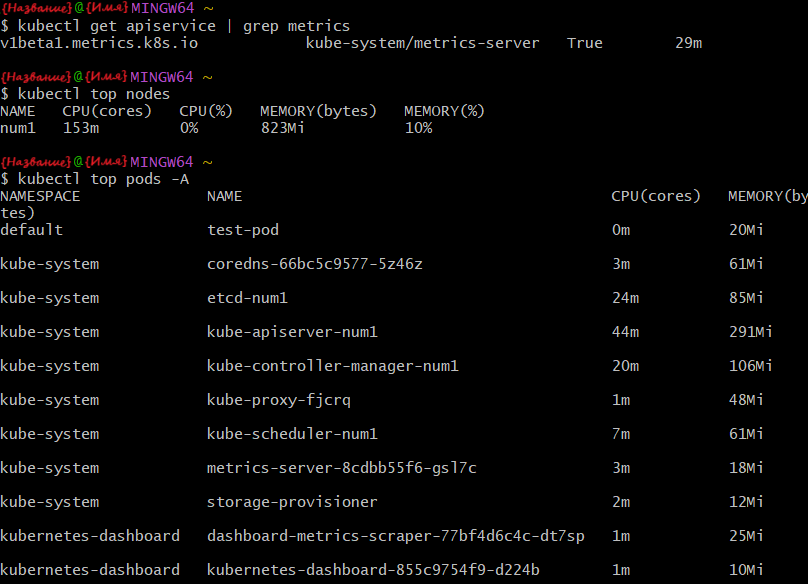The image size is (808, 584).
Task: Click the metrics-server-8cdbb55f6-gsl7c pod name
Action: click(x=341, y=468)
